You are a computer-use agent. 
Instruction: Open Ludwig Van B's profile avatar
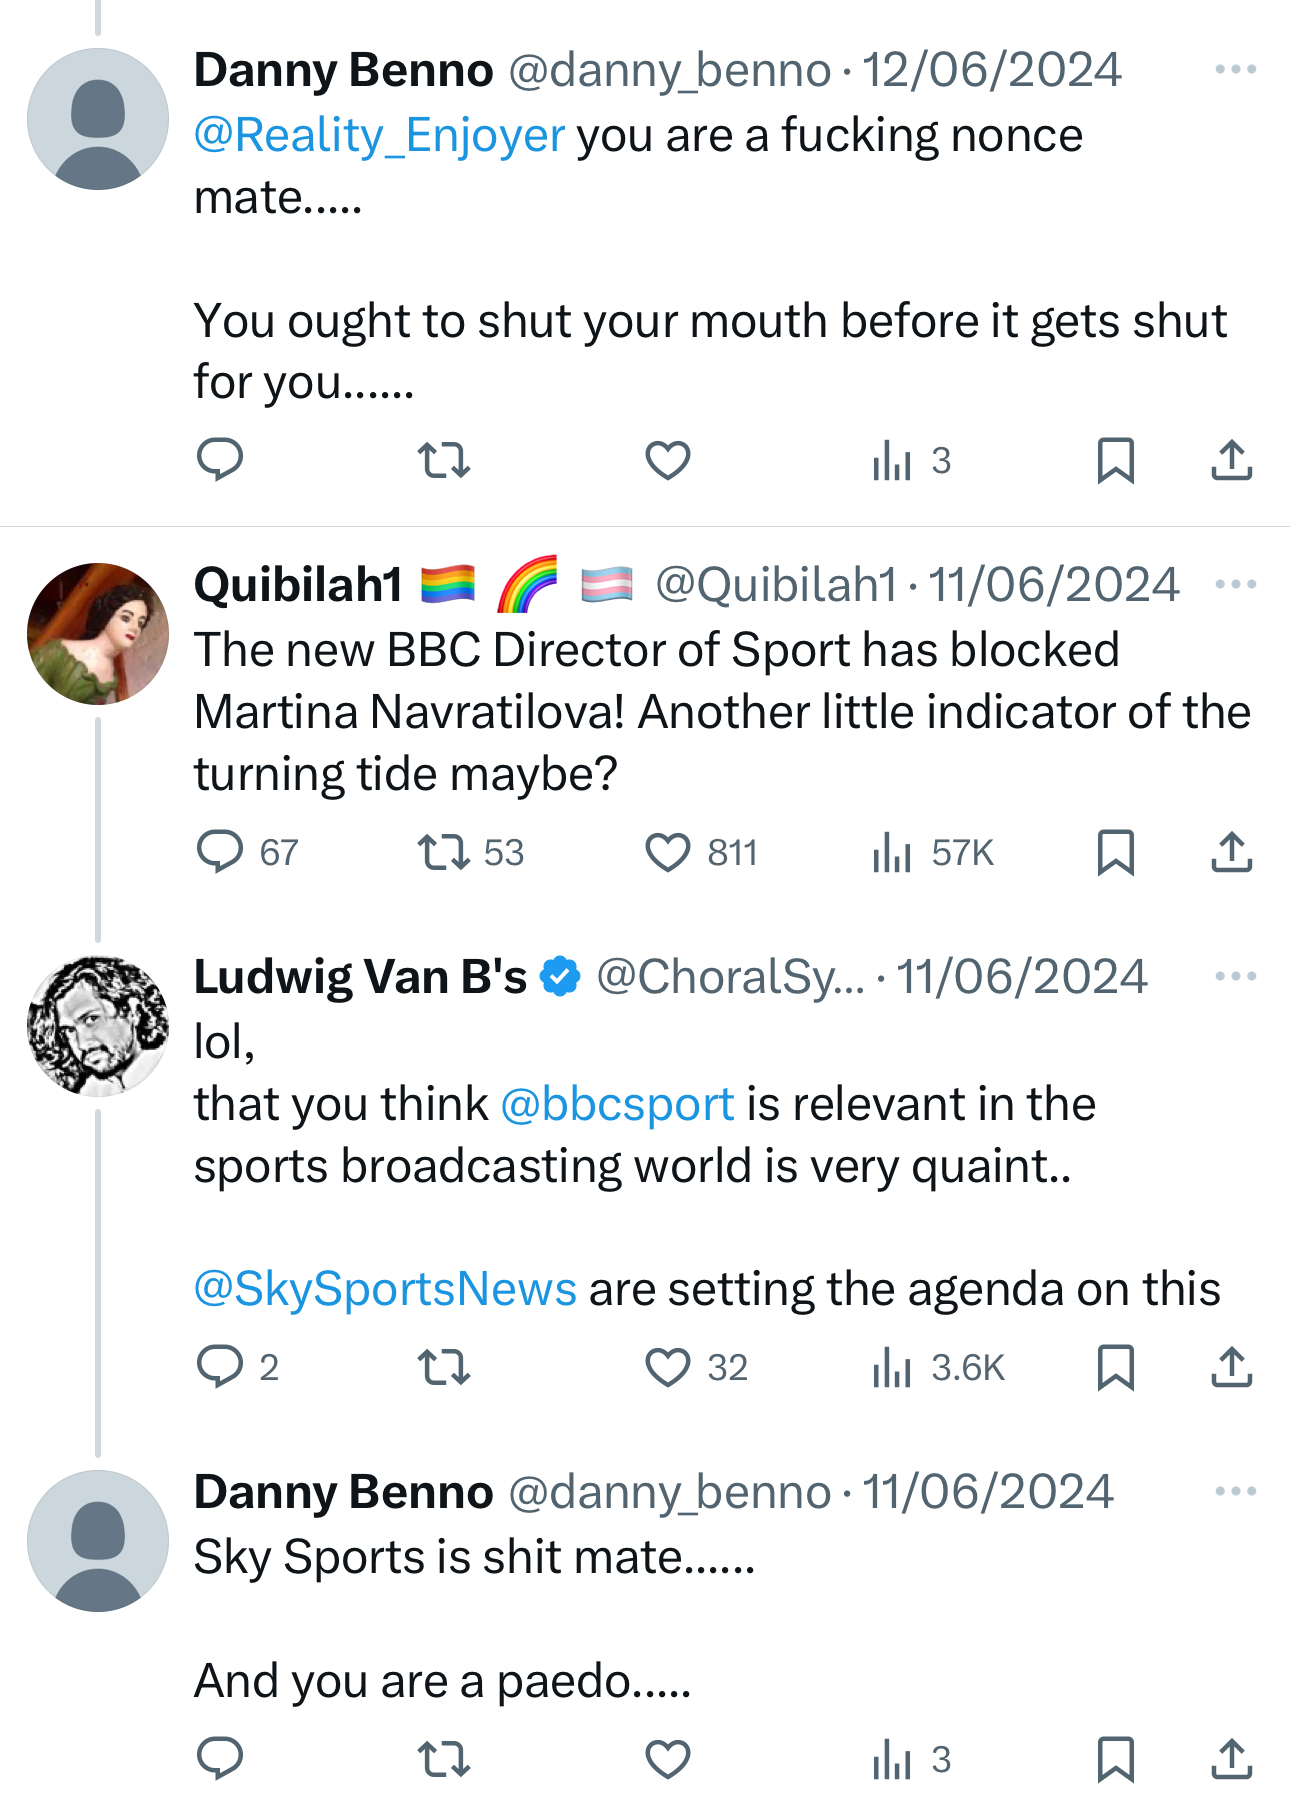[98, 1026]
